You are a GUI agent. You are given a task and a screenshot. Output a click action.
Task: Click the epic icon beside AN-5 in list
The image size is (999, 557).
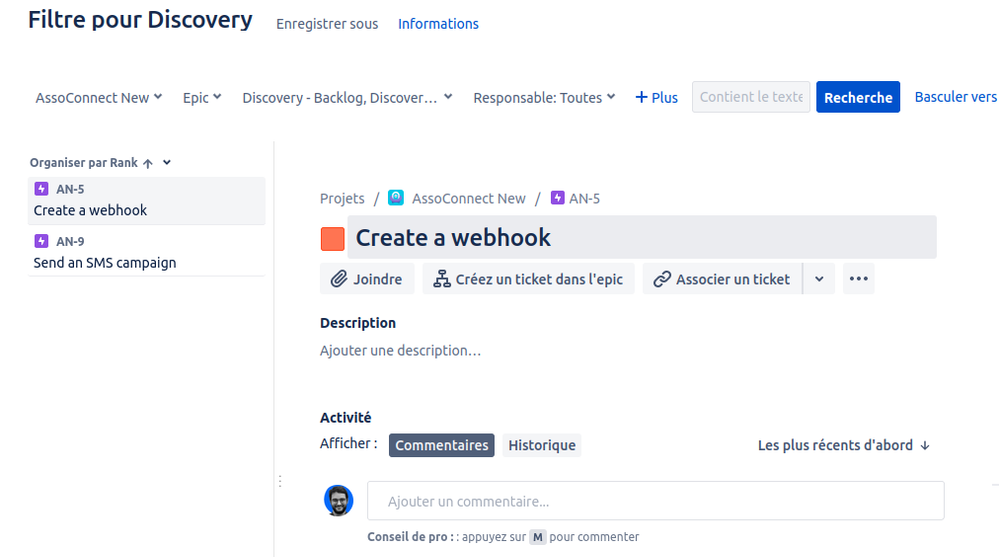coord(41,189)
